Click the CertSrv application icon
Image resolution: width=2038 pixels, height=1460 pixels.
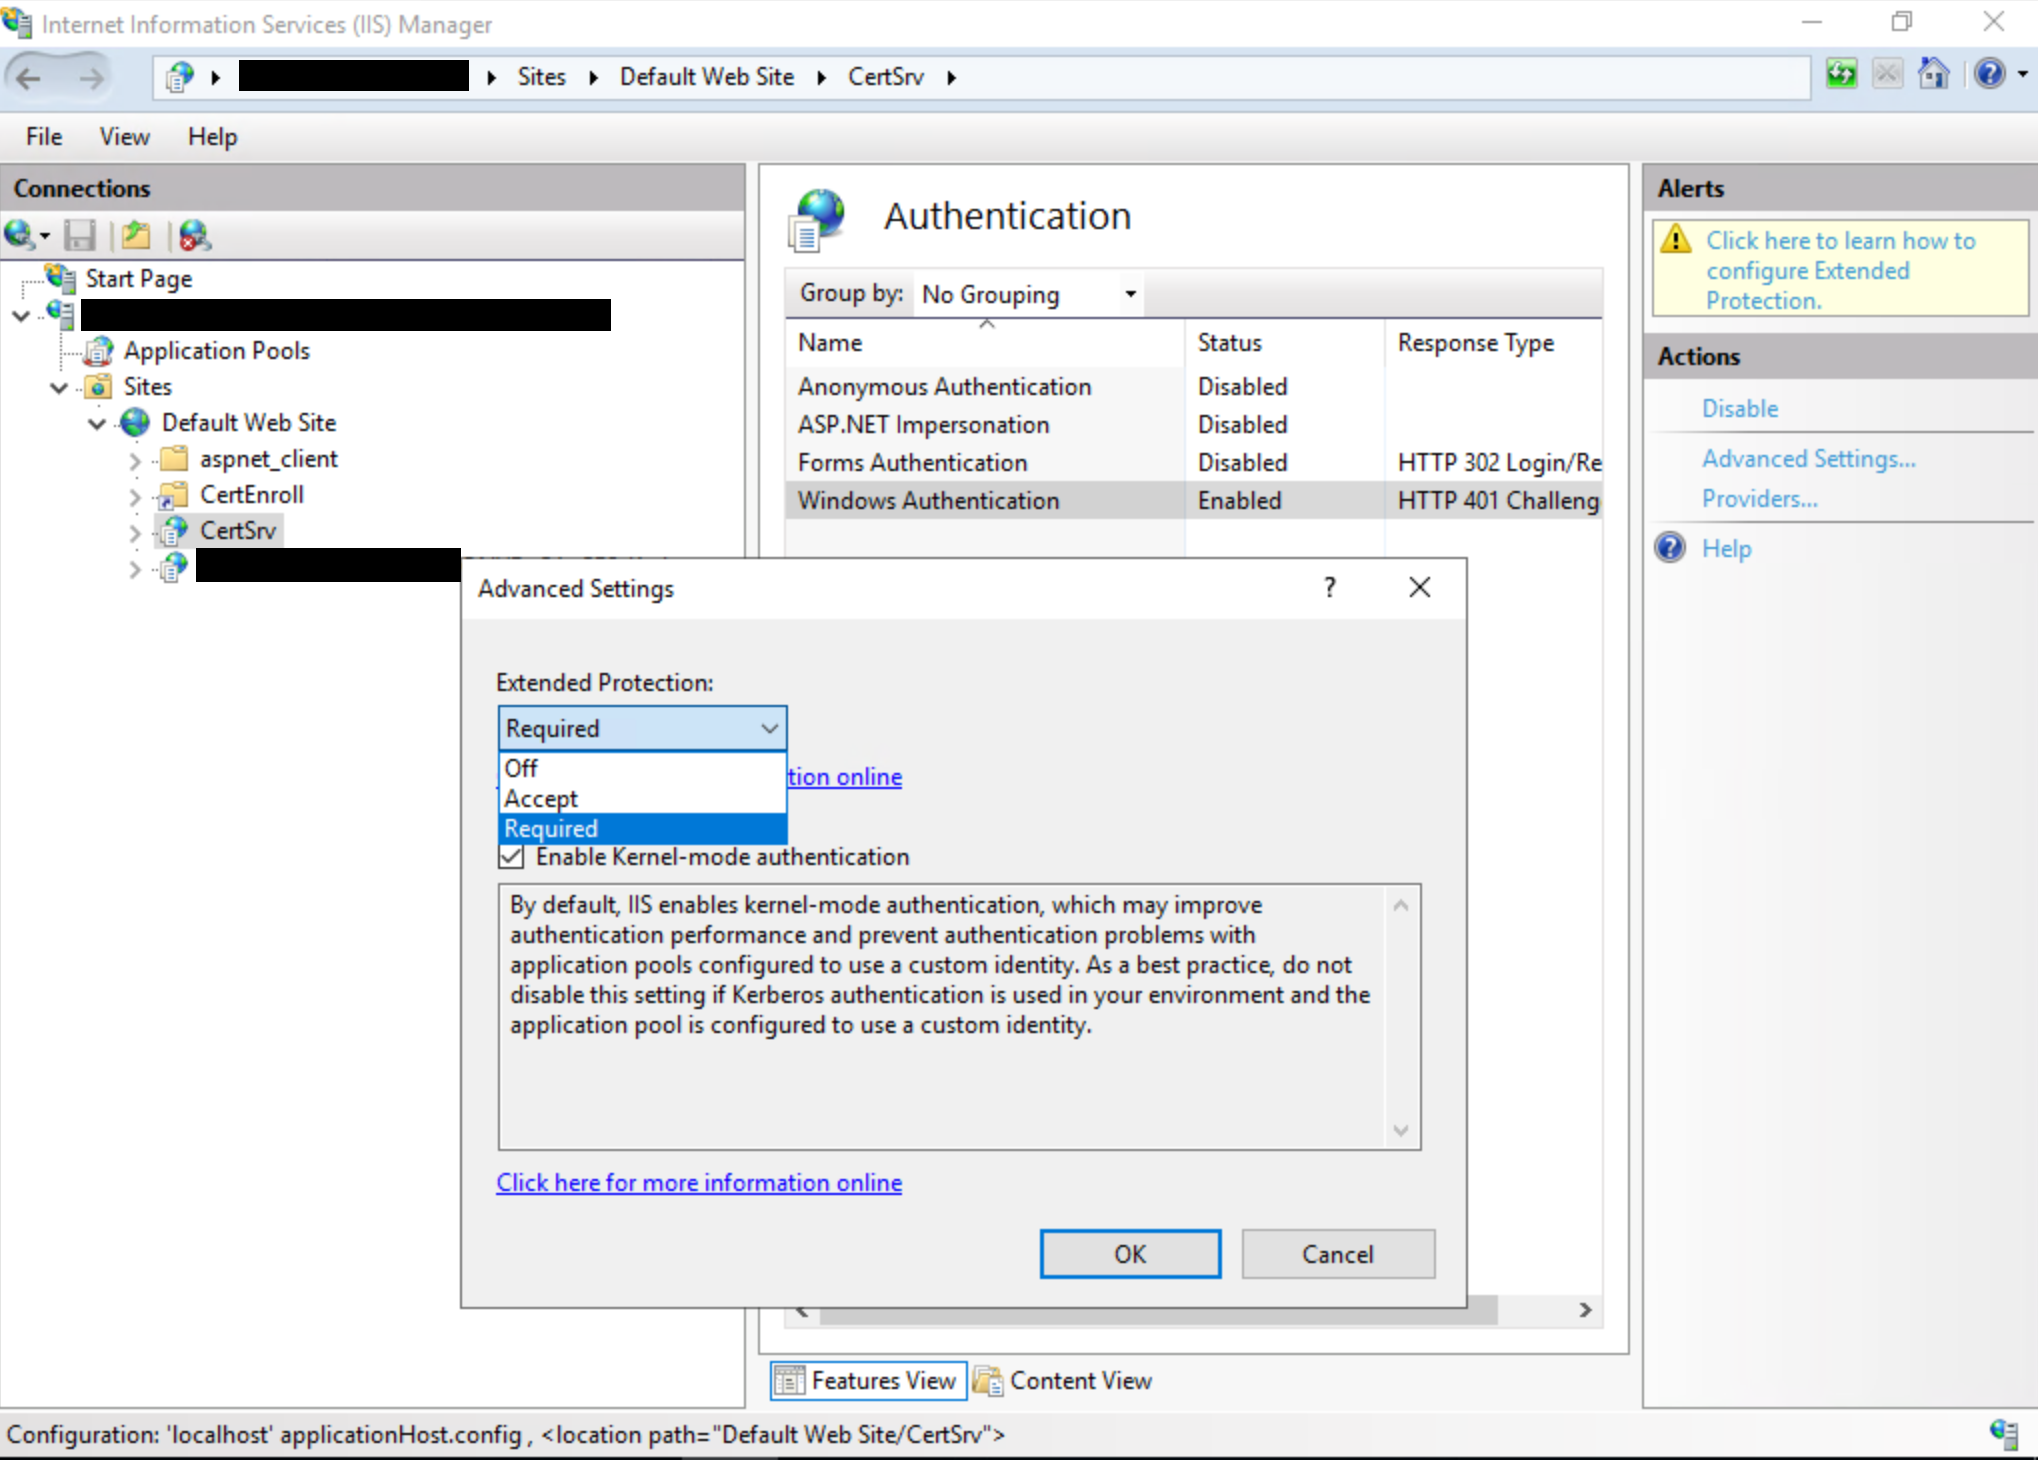(x=174, y=530)
